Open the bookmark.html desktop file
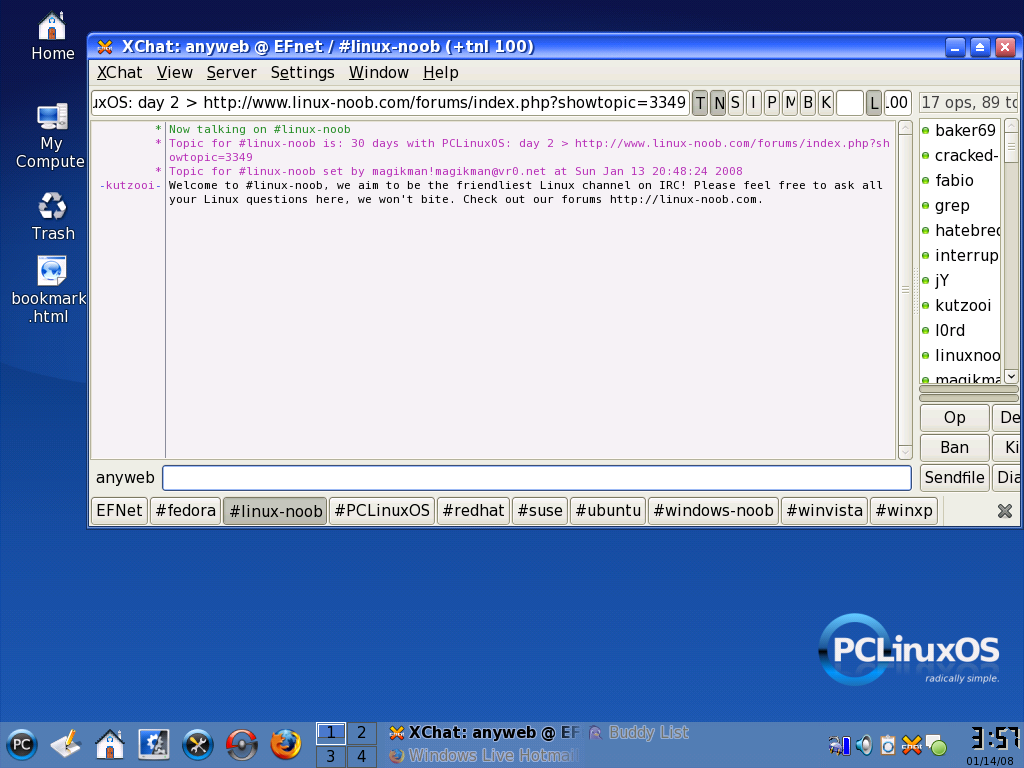 (x=50, y=289)
